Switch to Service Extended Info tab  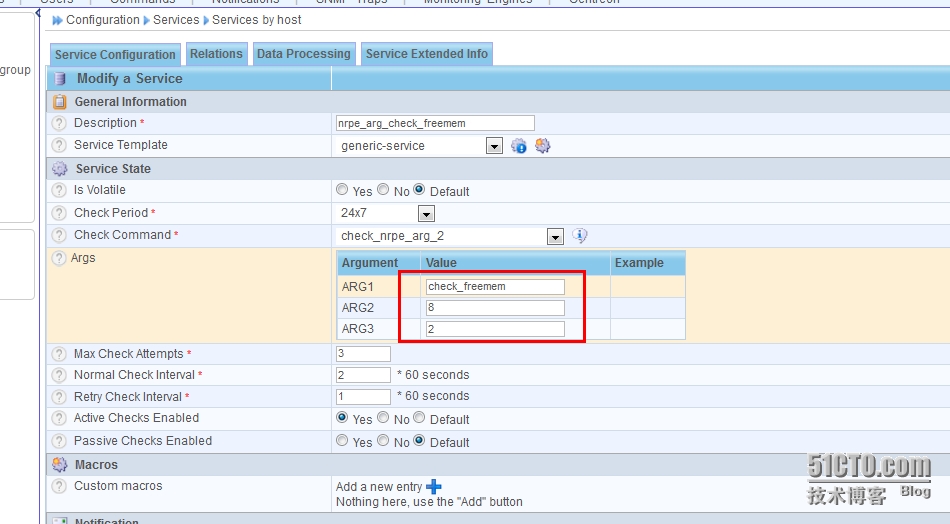pos(427,54)
